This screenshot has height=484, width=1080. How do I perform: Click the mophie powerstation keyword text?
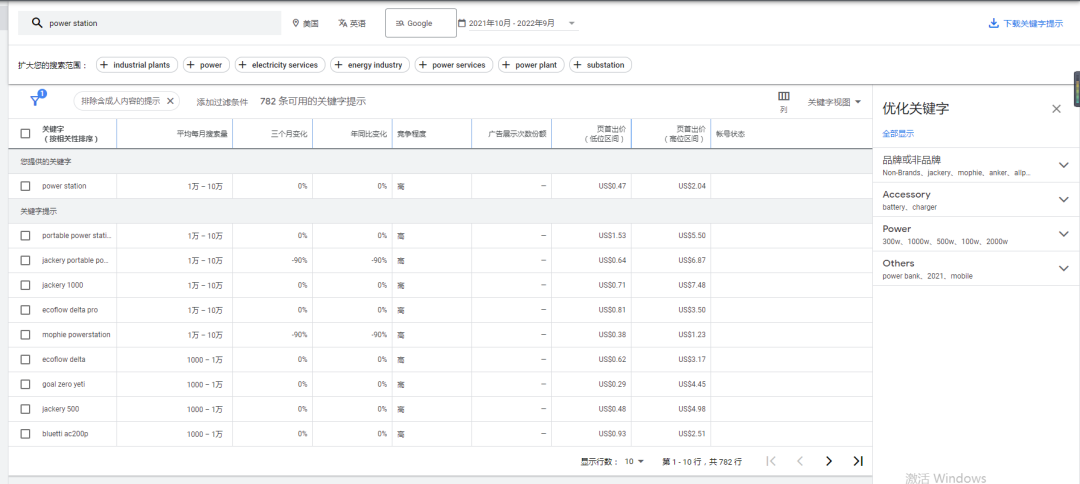(x=76, y=335)
